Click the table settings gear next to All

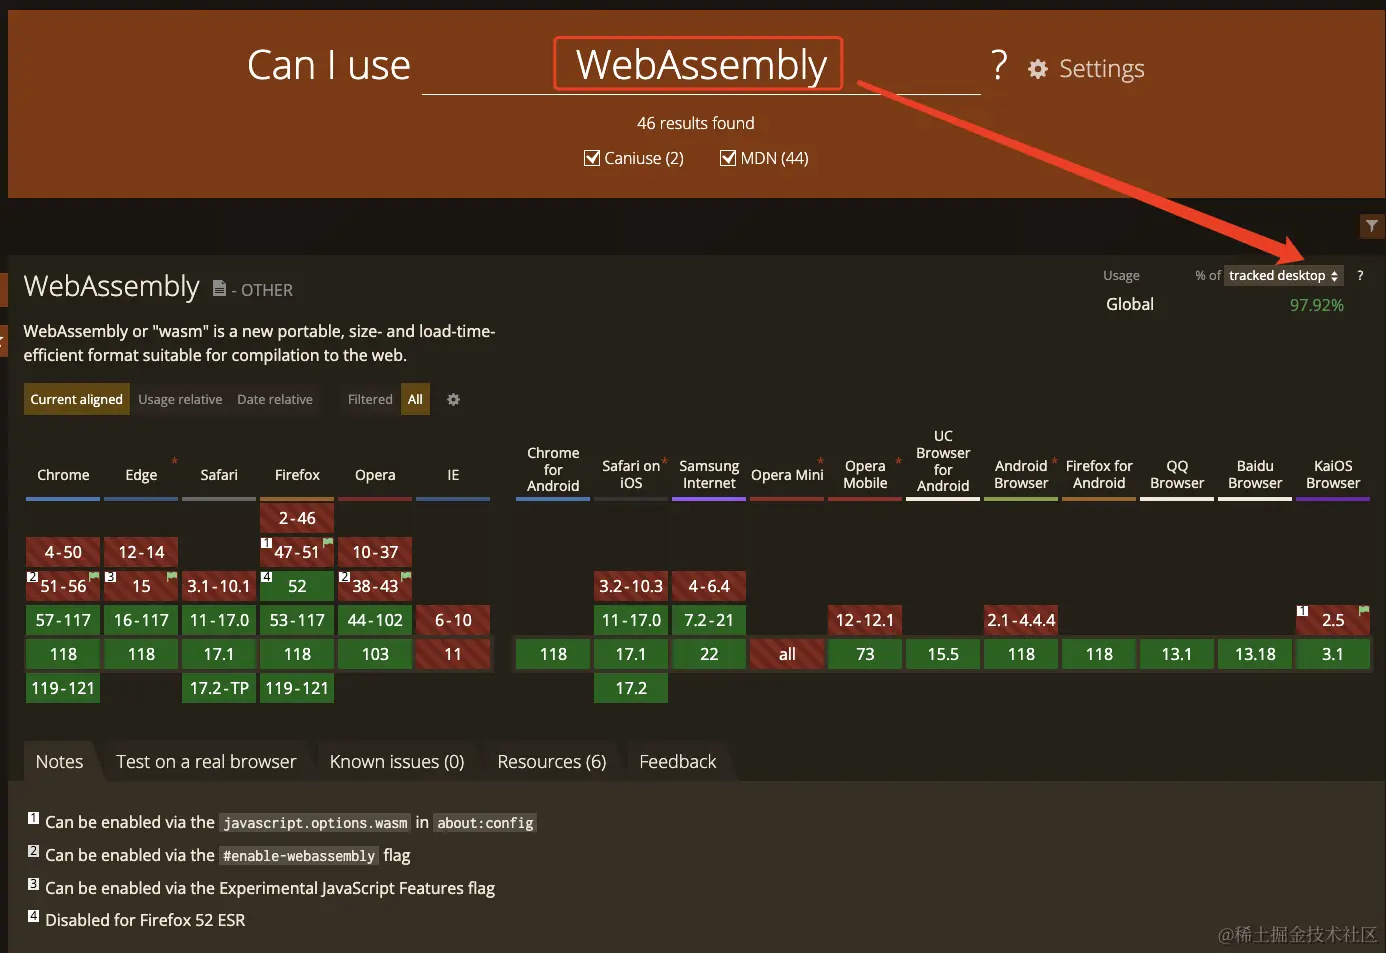tap(453, 399)
